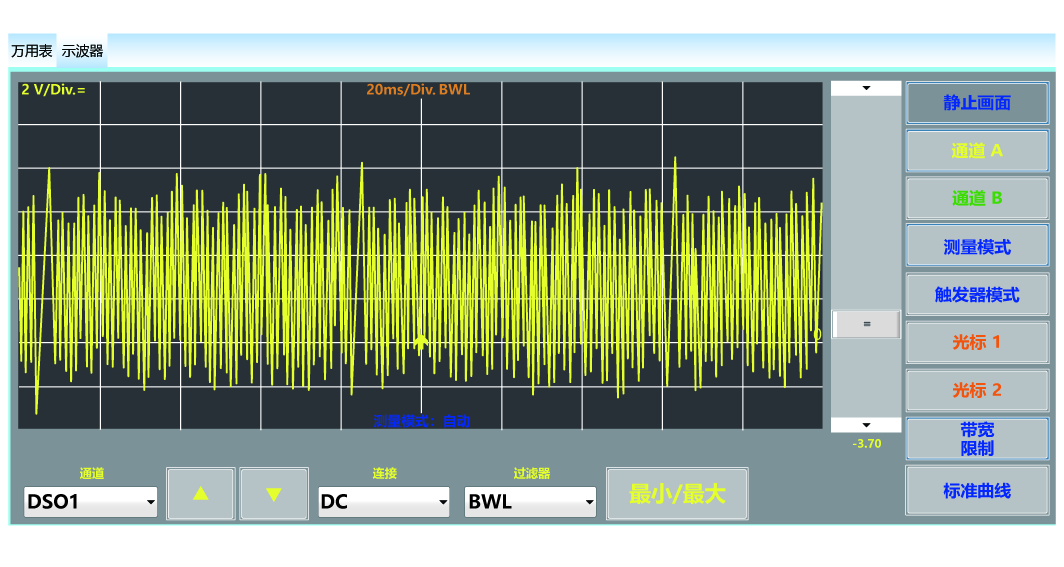
Task: Toggle 带宽限制 bandwidth limit
Action: coord(977,439)
